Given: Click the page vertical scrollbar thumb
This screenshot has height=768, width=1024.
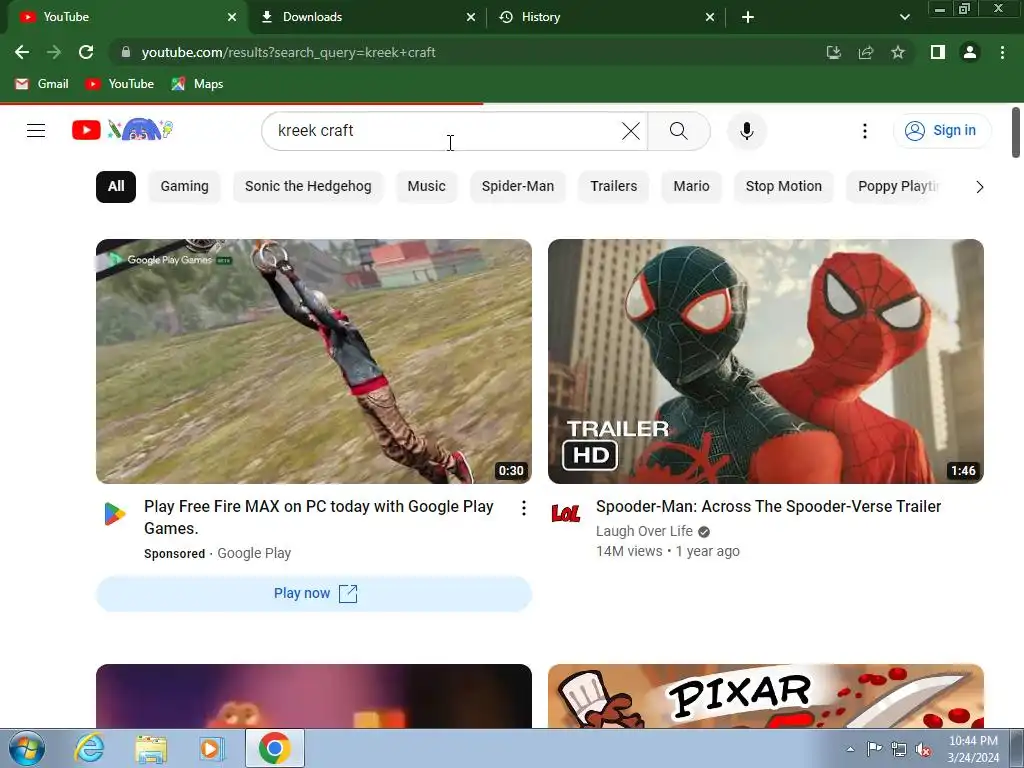Looking at the screenshot, I should point(1016,133).
